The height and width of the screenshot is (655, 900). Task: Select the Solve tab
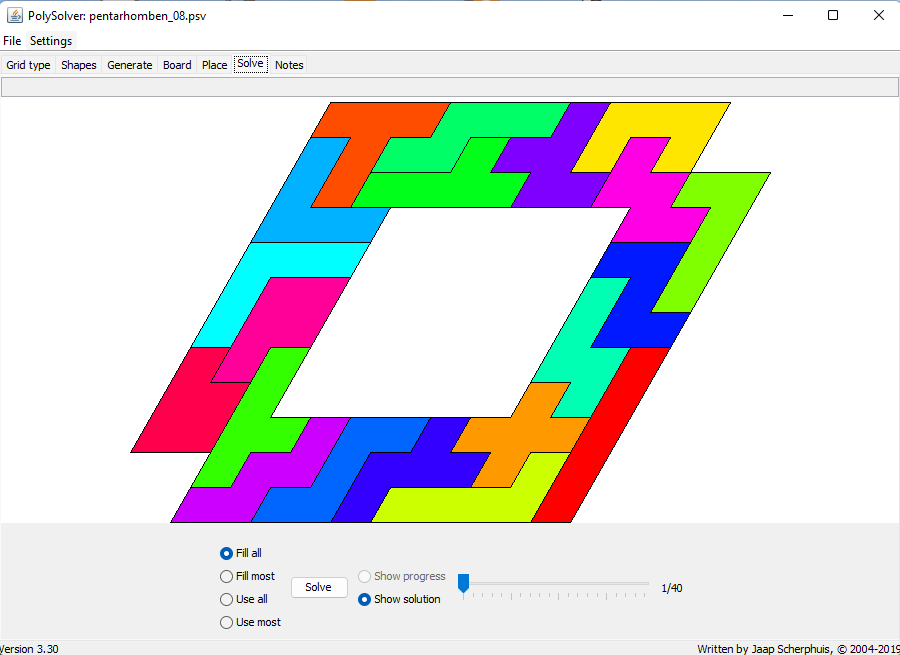pyautogui.click(x=250, y=64)
